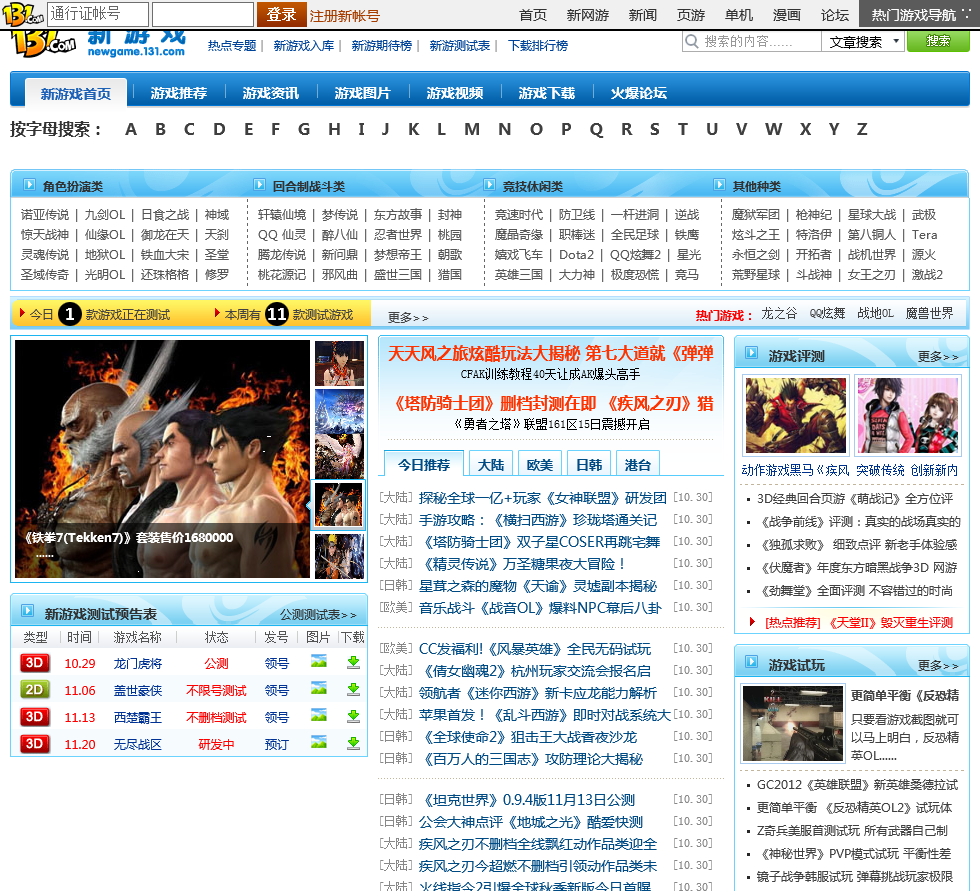Click the 游戏试玩 panel header icon
The height and width of the screenshot is (891, 980).
coord(752,662)
